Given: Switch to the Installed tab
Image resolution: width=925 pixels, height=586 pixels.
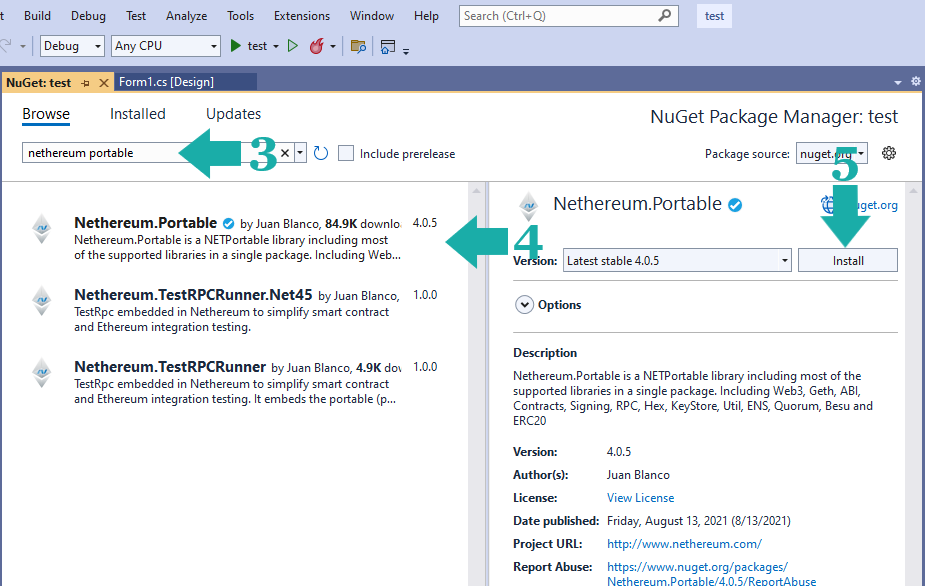Looking at the screenshot, I should click(138, 114).
